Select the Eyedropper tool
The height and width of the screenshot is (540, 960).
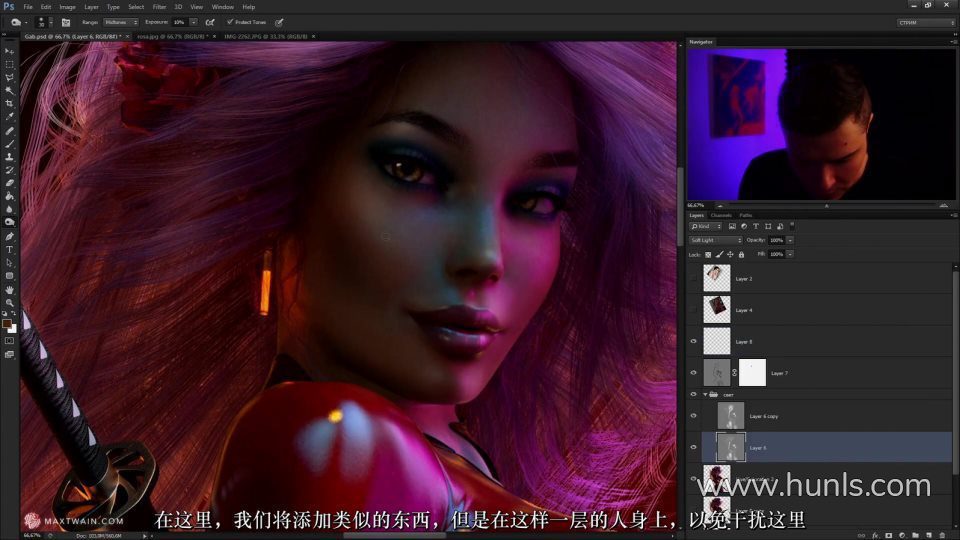click(9, 116)
